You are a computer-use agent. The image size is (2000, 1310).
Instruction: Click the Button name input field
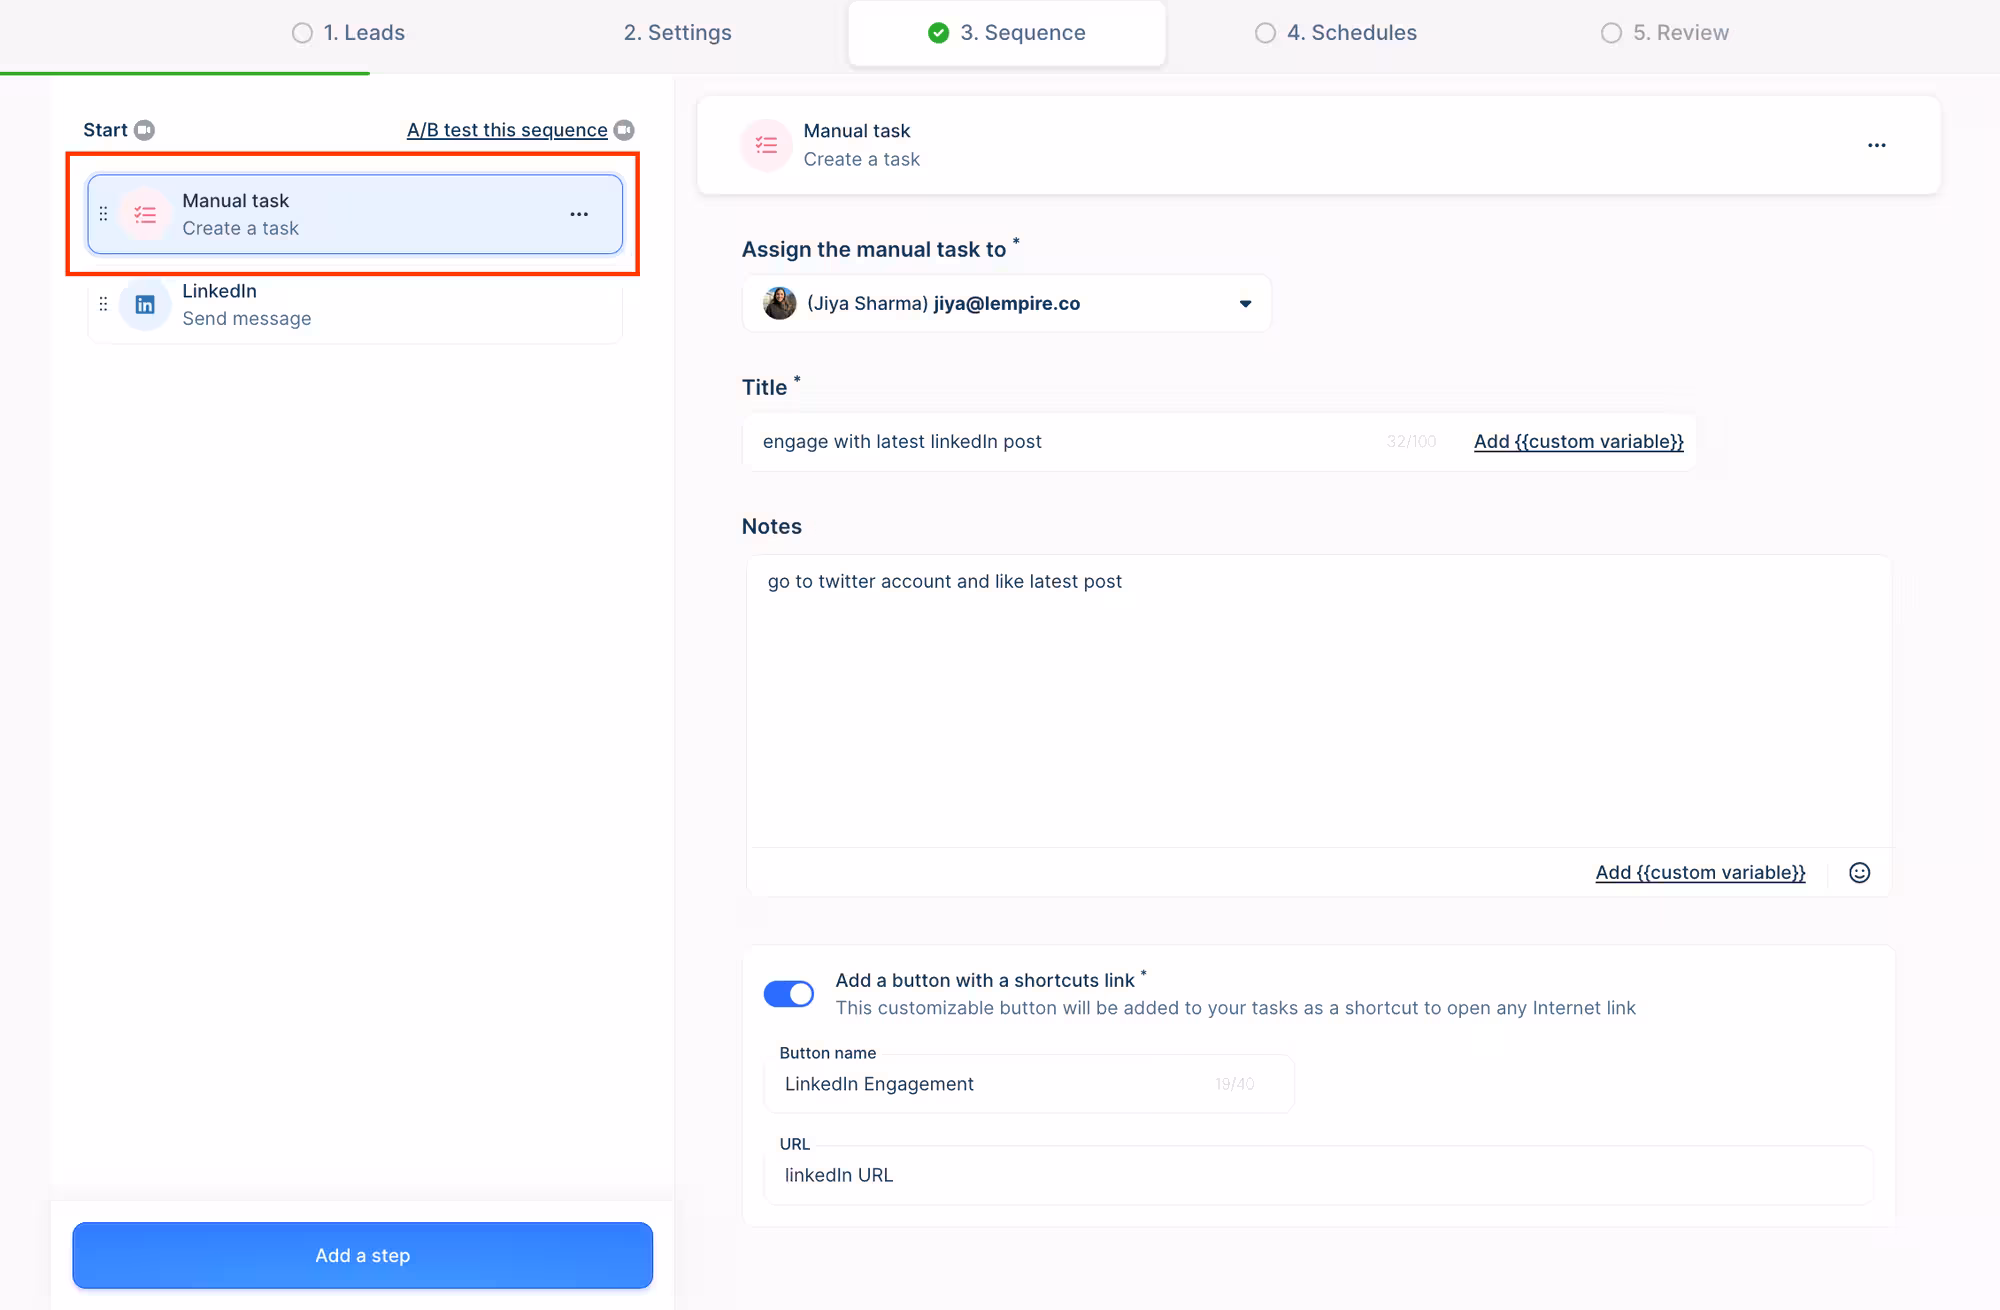coord(1000,1084)
